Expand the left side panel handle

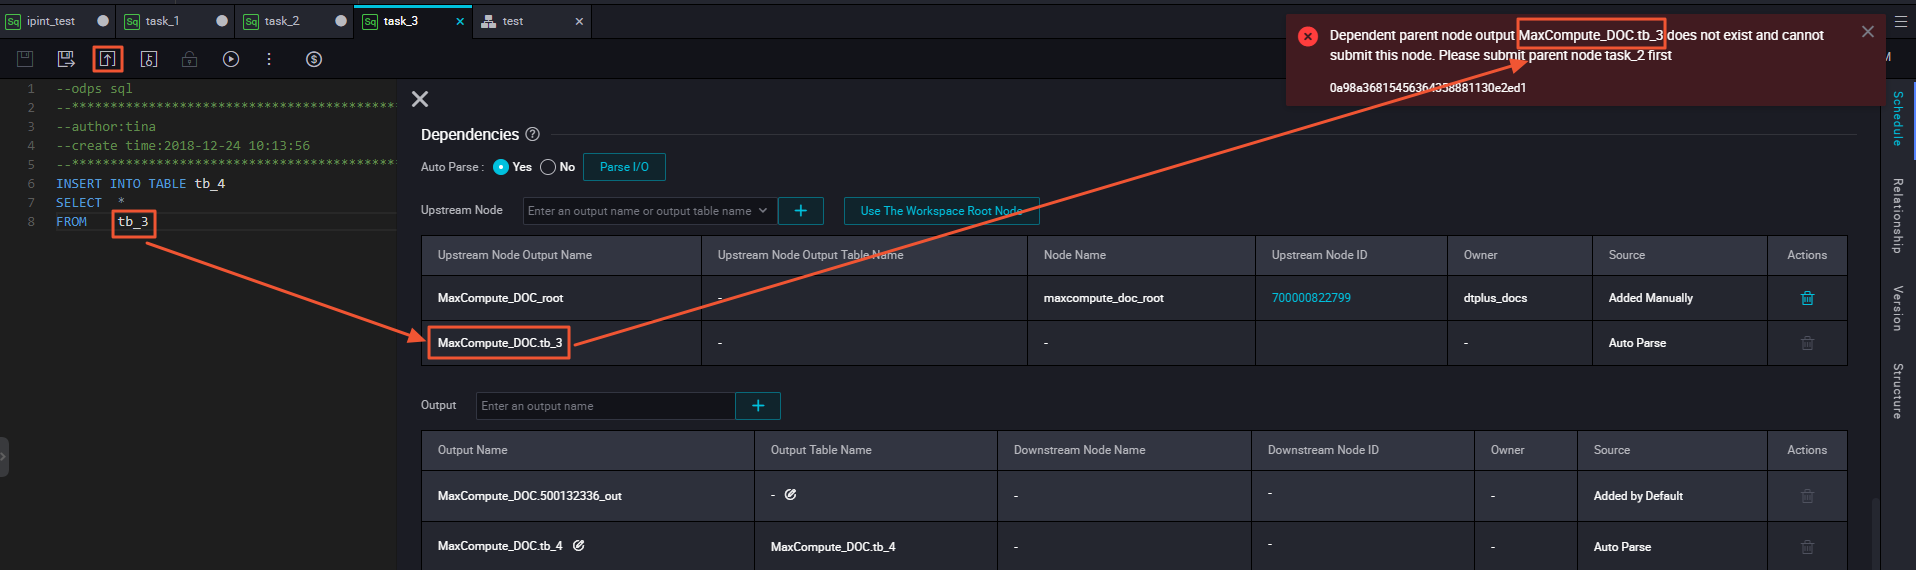click(x=4, y=457)
